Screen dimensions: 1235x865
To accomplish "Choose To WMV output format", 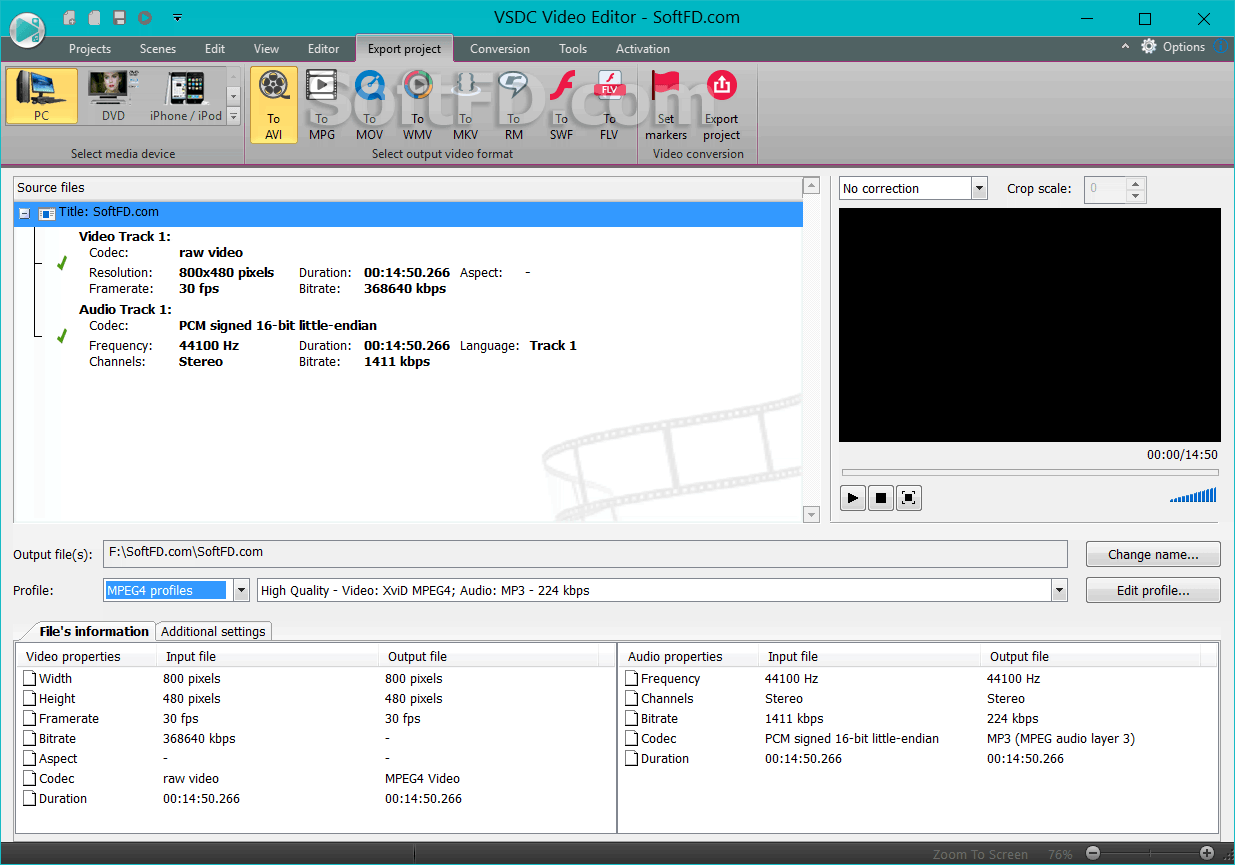I will click(418, 105).
